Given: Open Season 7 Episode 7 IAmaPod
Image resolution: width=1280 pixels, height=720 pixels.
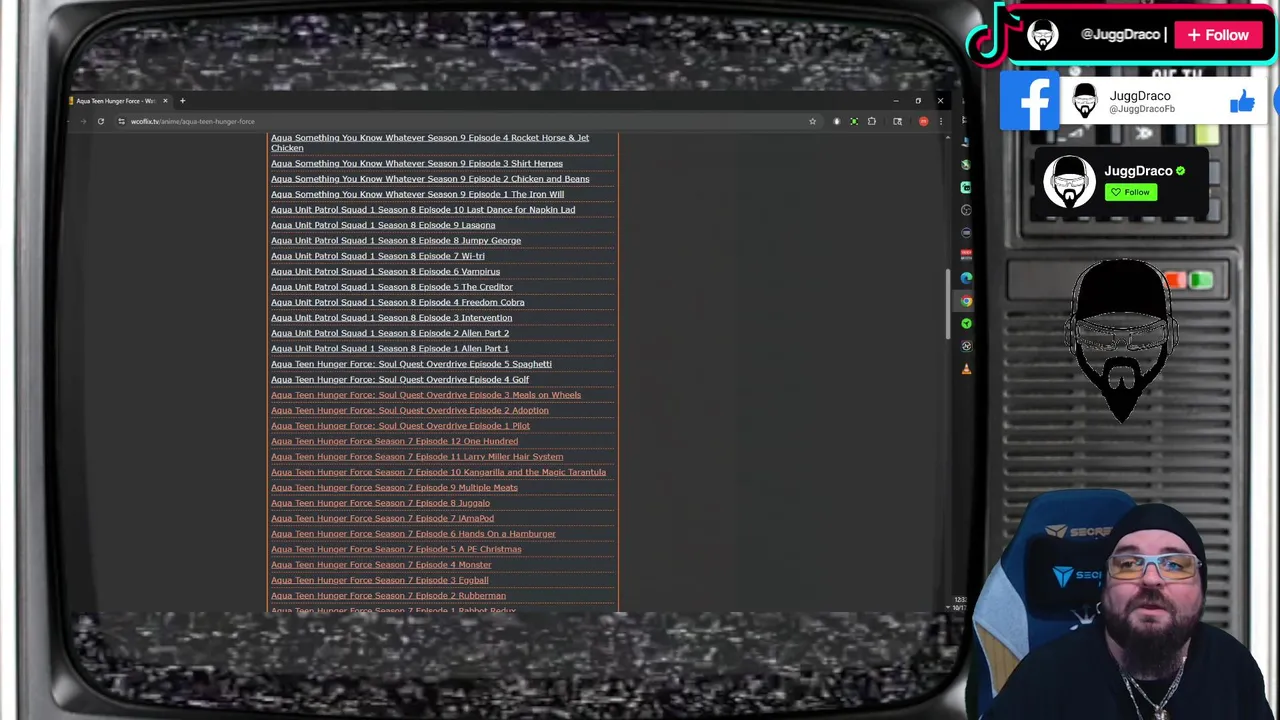Looking at the screenshot, I should (382, 518).
